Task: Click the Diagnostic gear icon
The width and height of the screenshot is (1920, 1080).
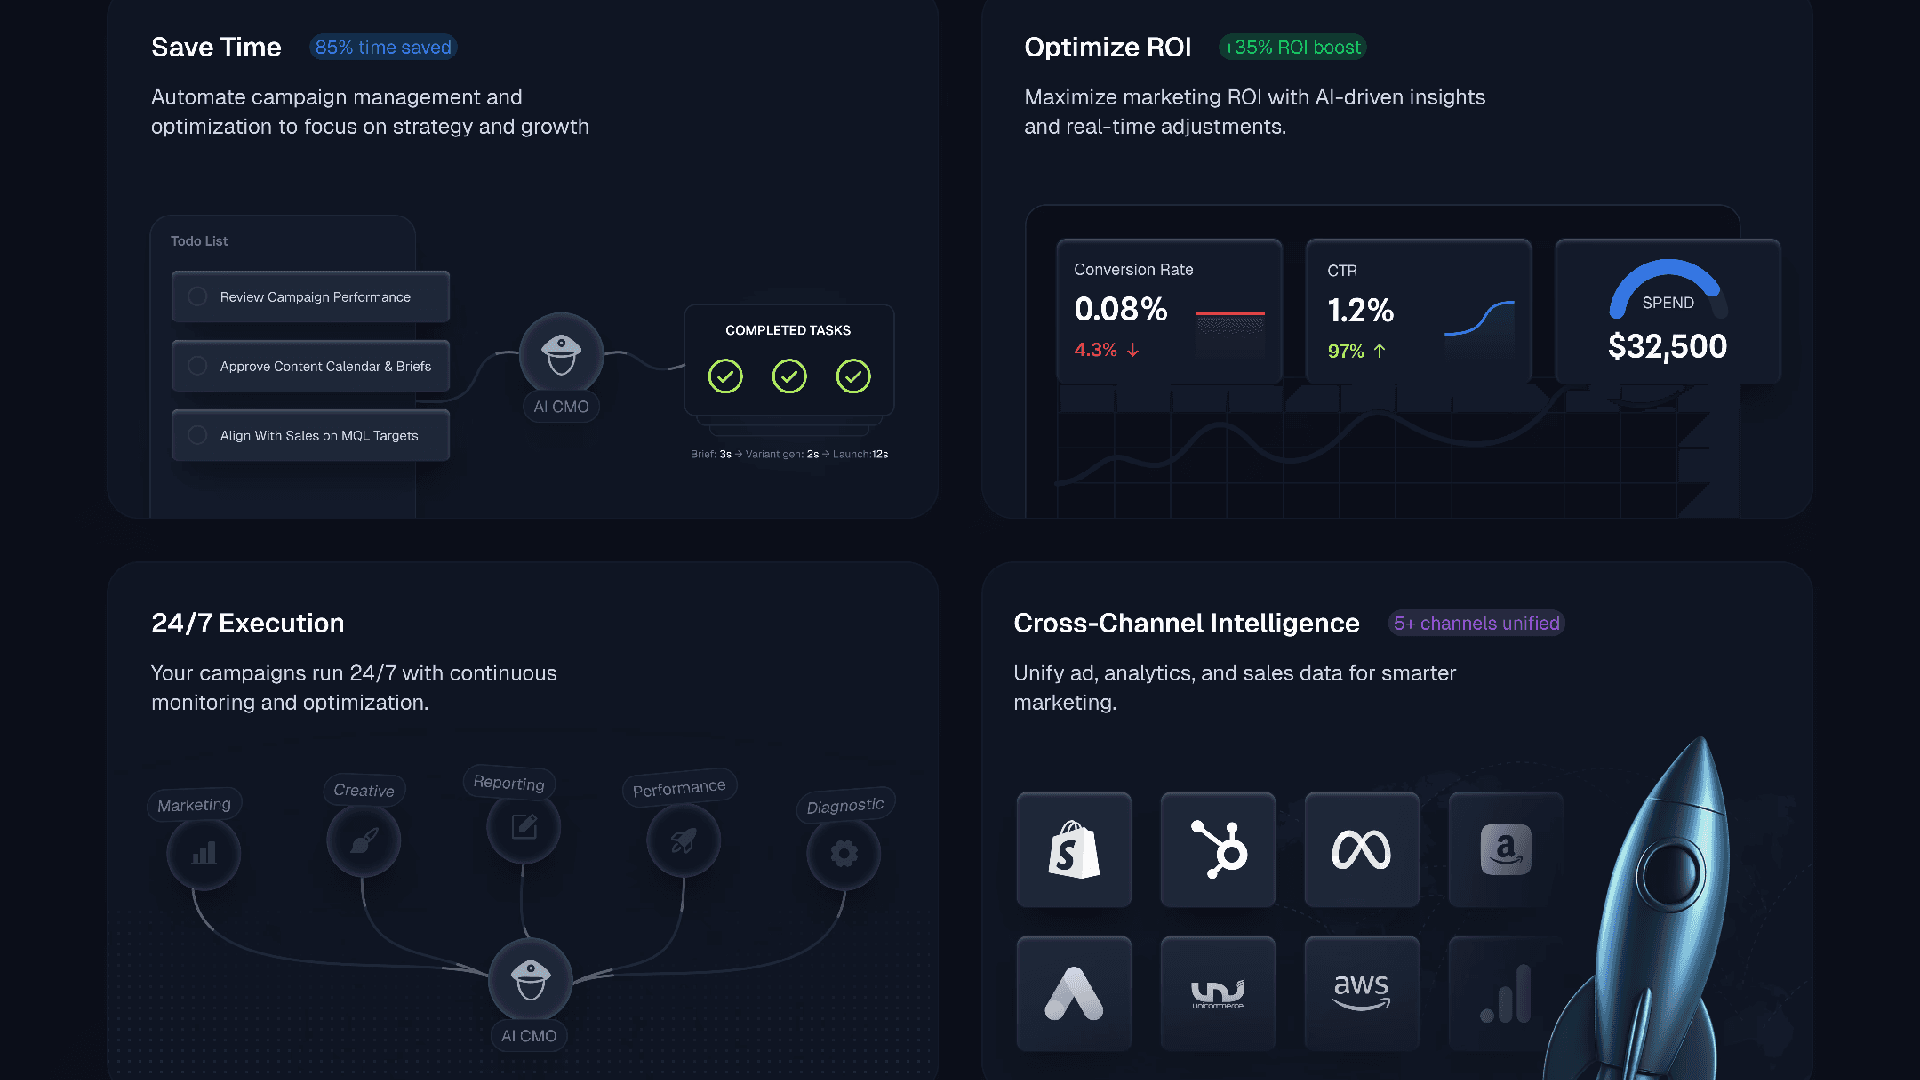Action: 844,853
